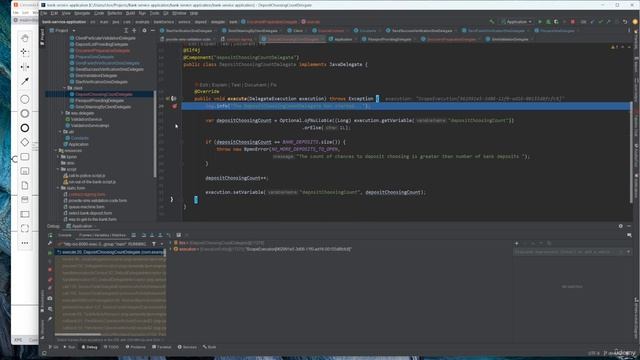
Task: Open the Terminal tool window tab
Action: coord(162,347)
